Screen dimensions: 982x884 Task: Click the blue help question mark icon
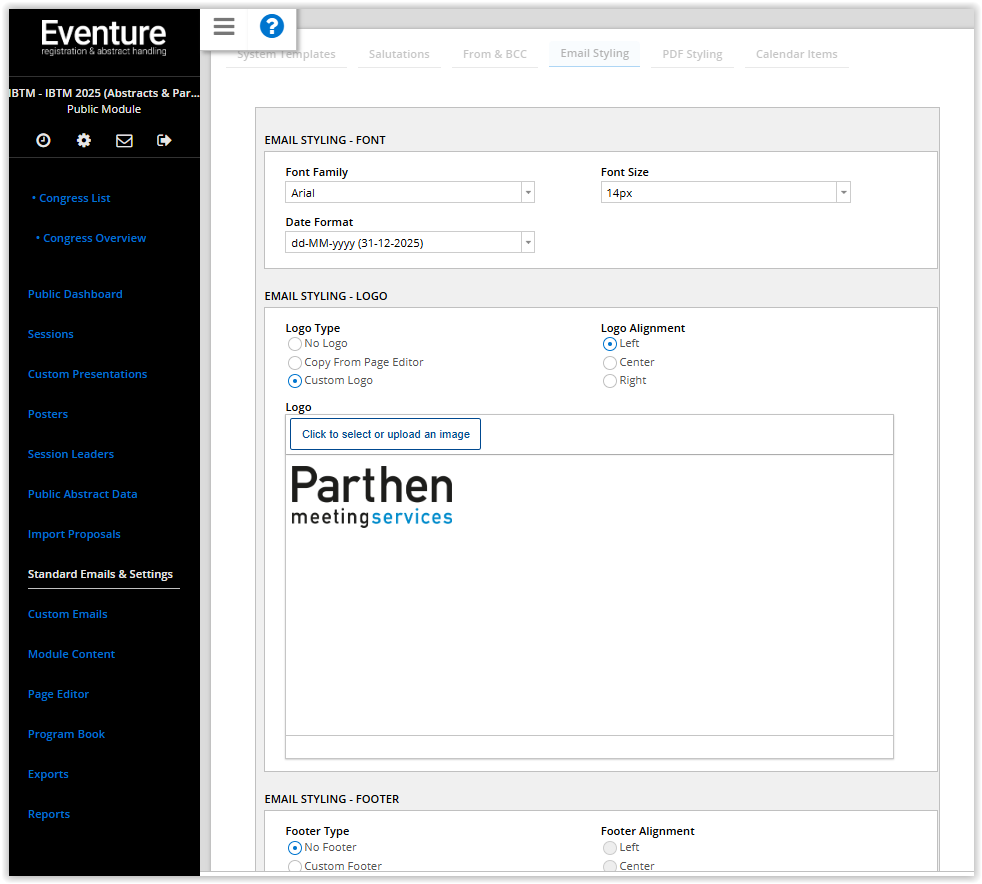point(272,26)
